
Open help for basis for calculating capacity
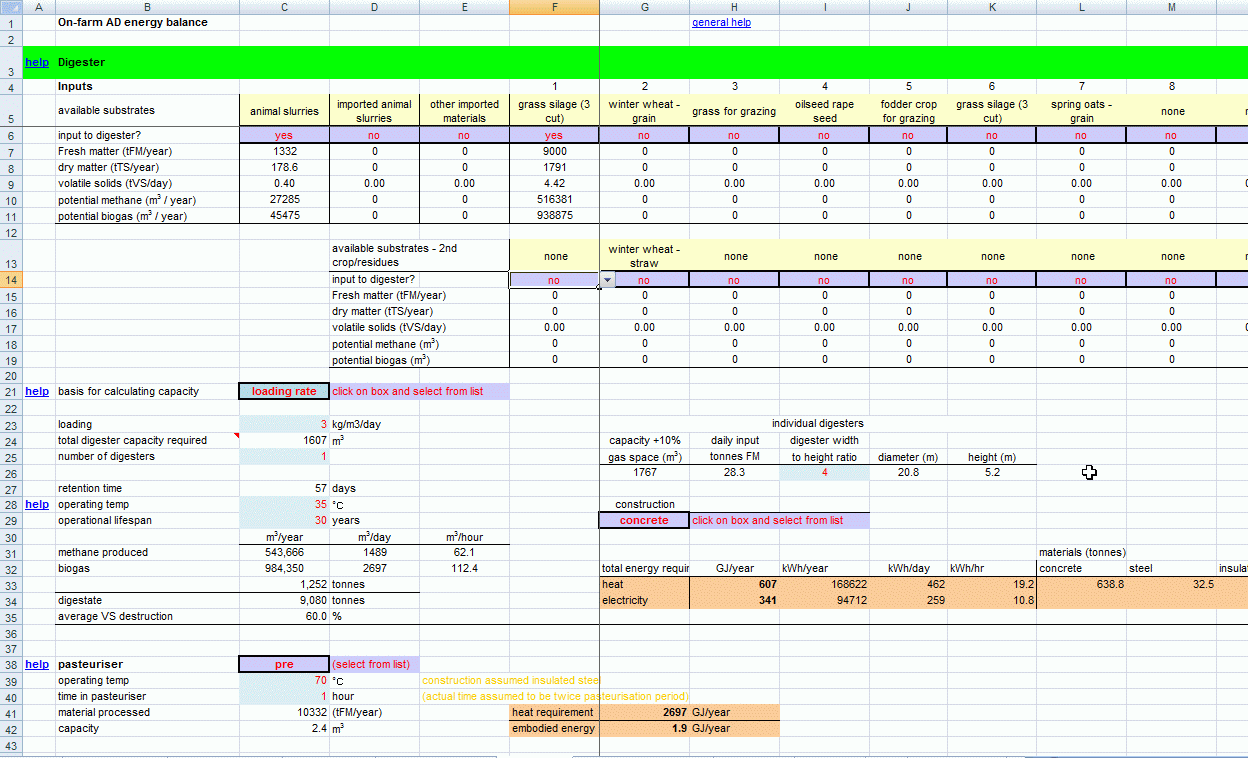pos(36,392)
